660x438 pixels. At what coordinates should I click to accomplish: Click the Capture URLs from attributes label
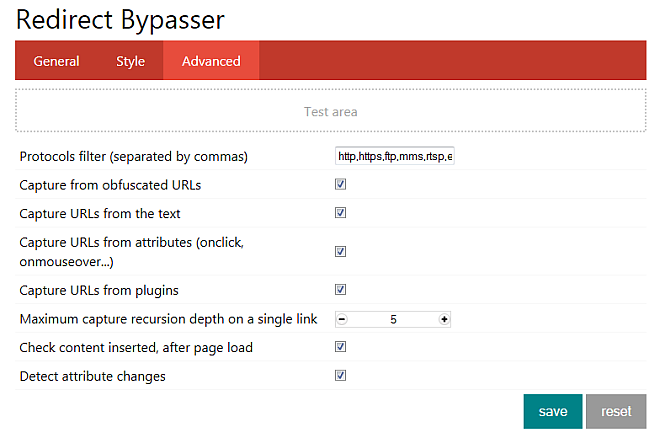tap(131, 252)
